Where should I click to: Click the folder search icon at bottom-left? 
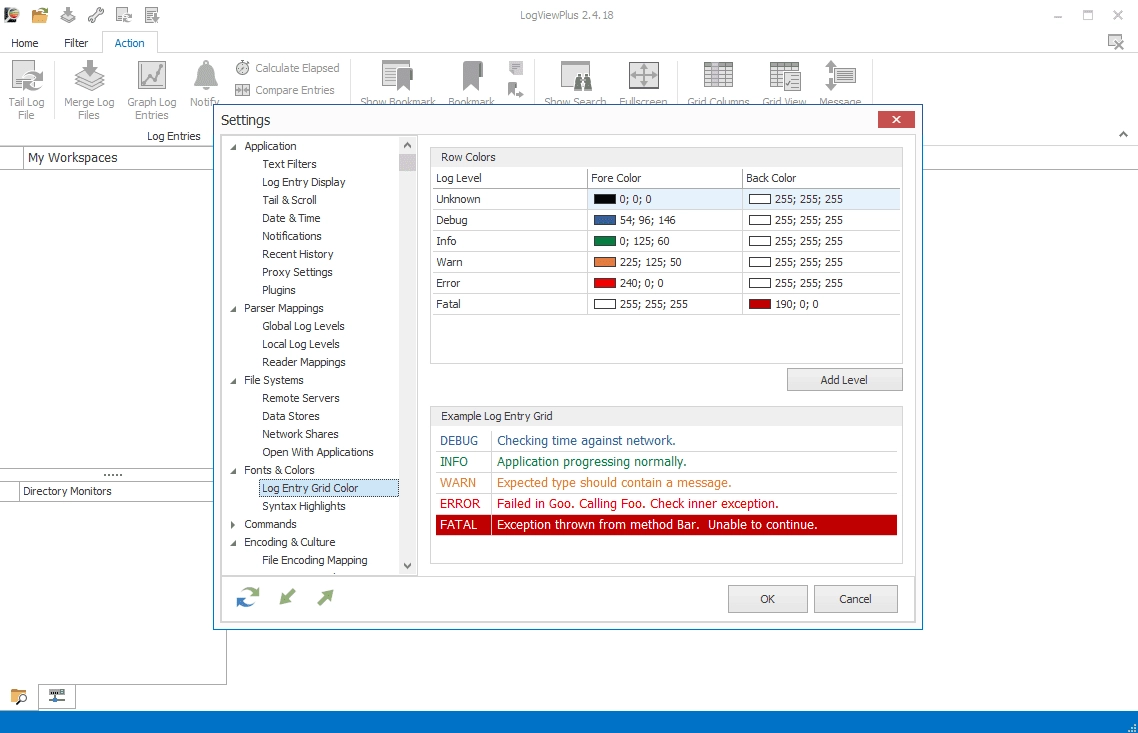point(19,697)
